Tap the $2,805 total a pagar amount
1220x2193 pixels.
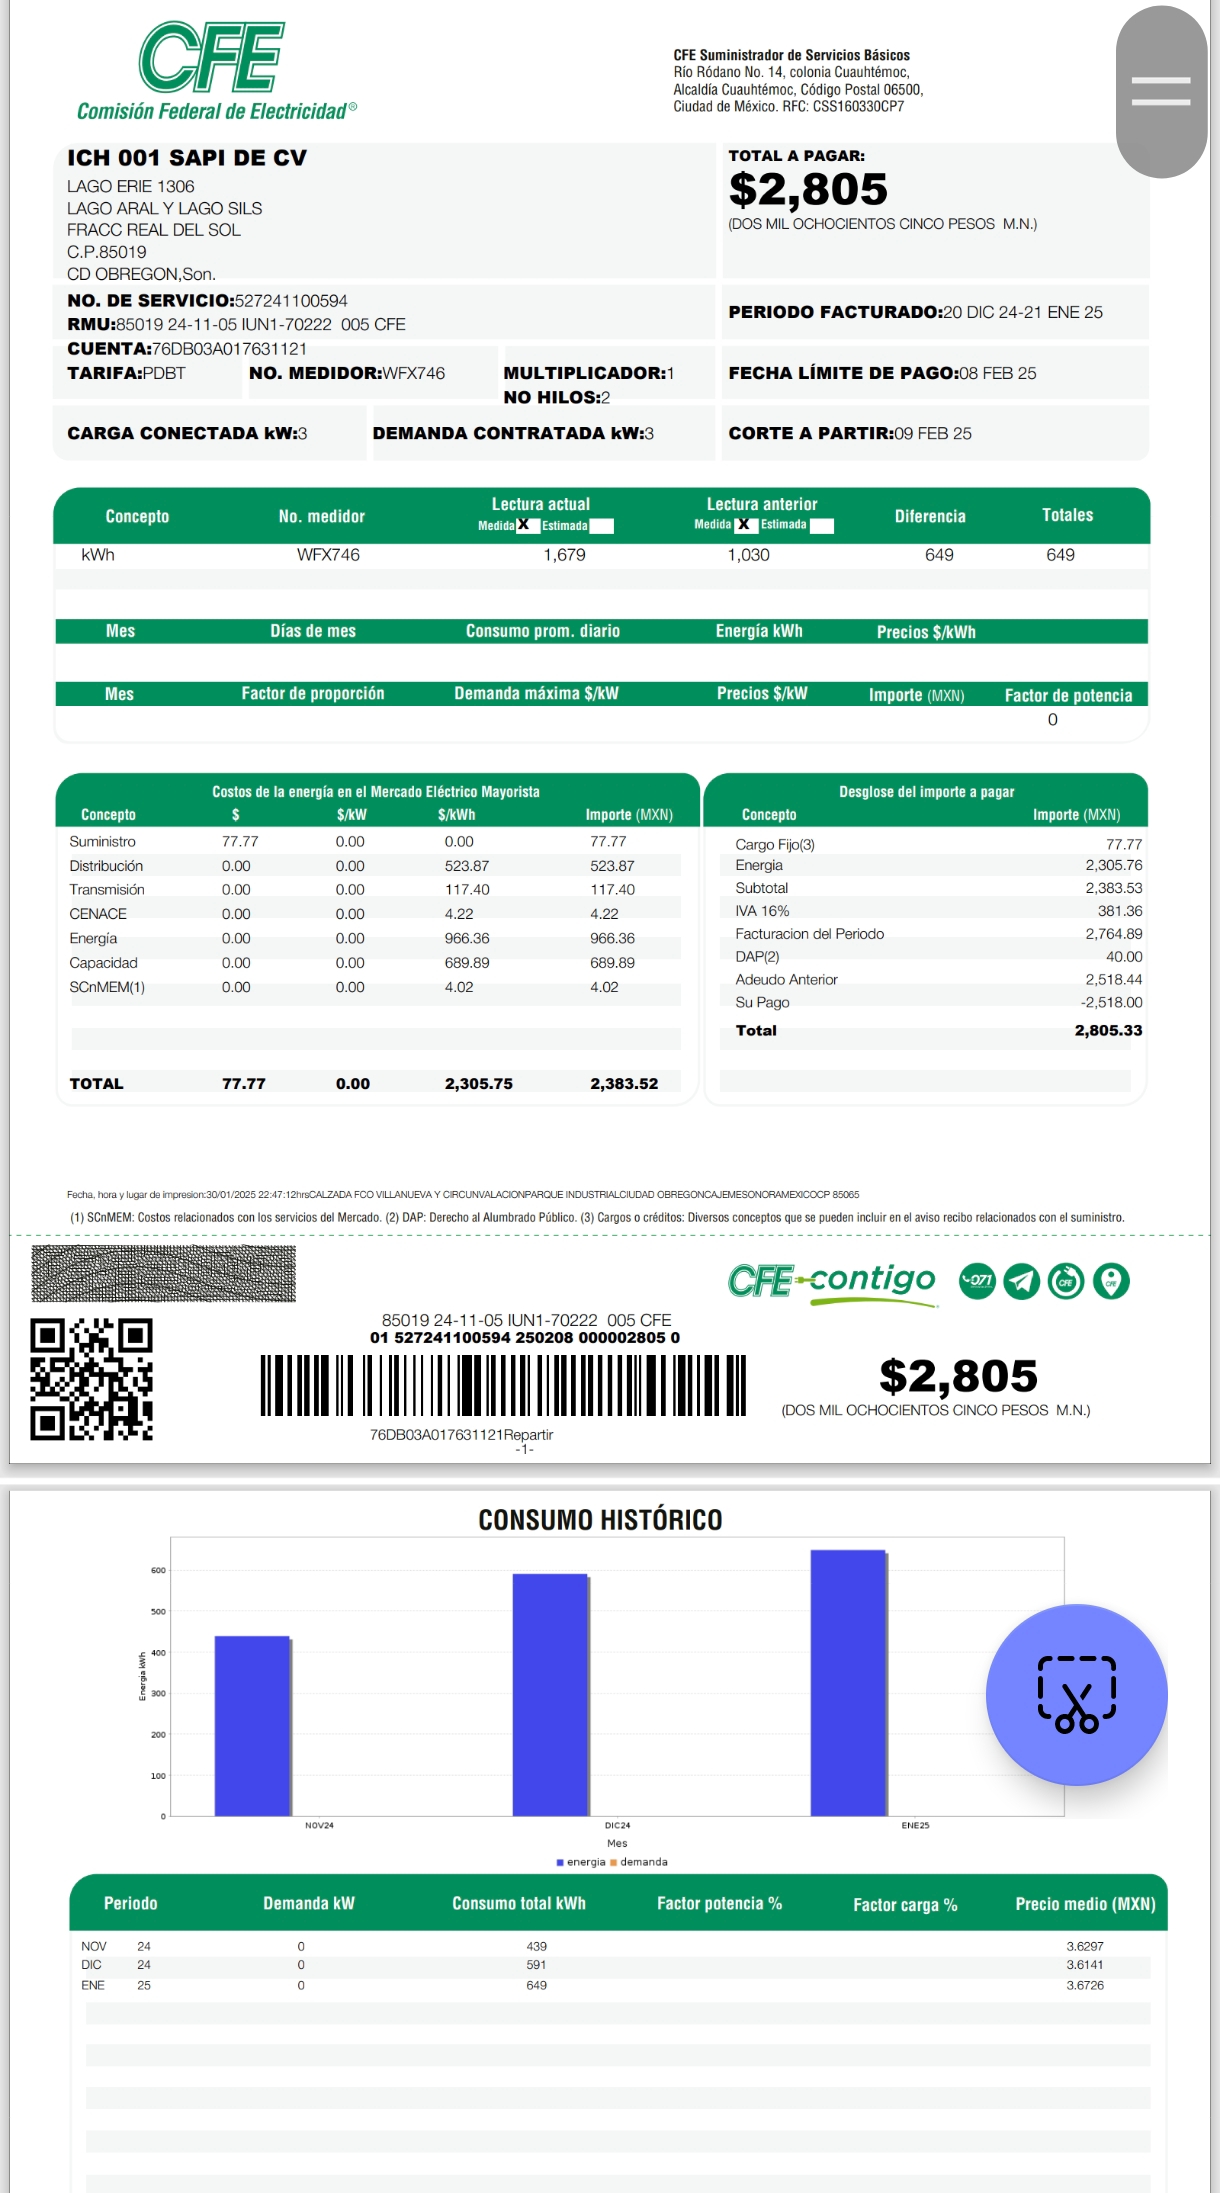[808, 189]
